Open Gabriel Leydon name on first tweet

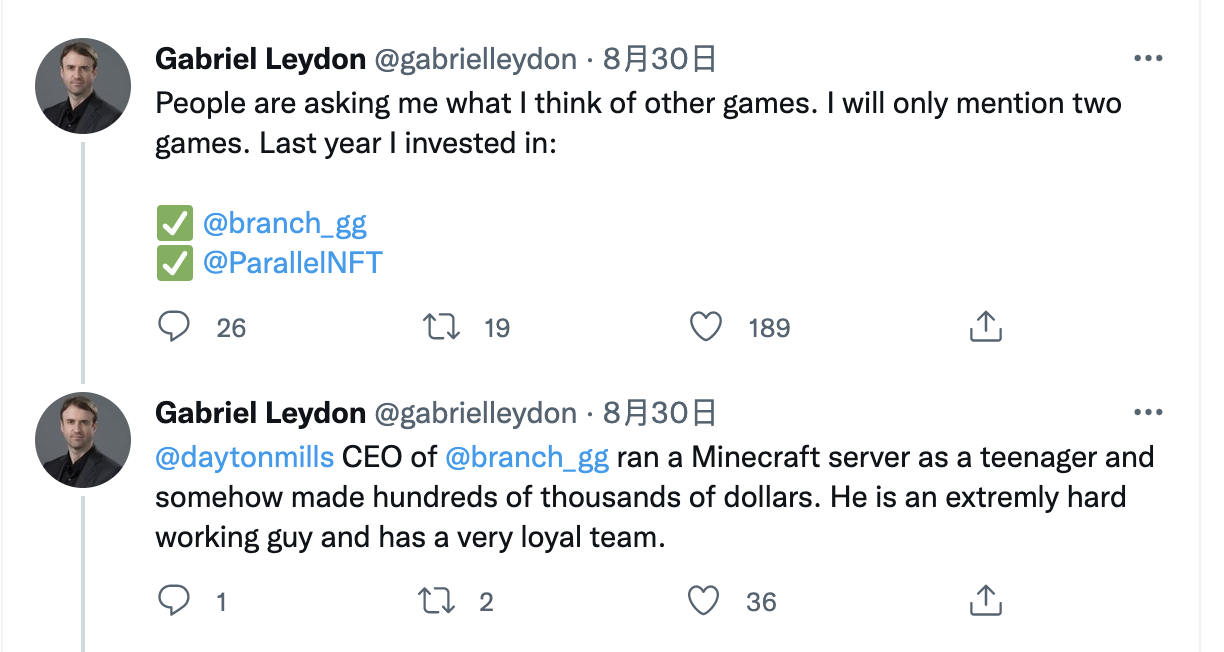tap(260, 59)
